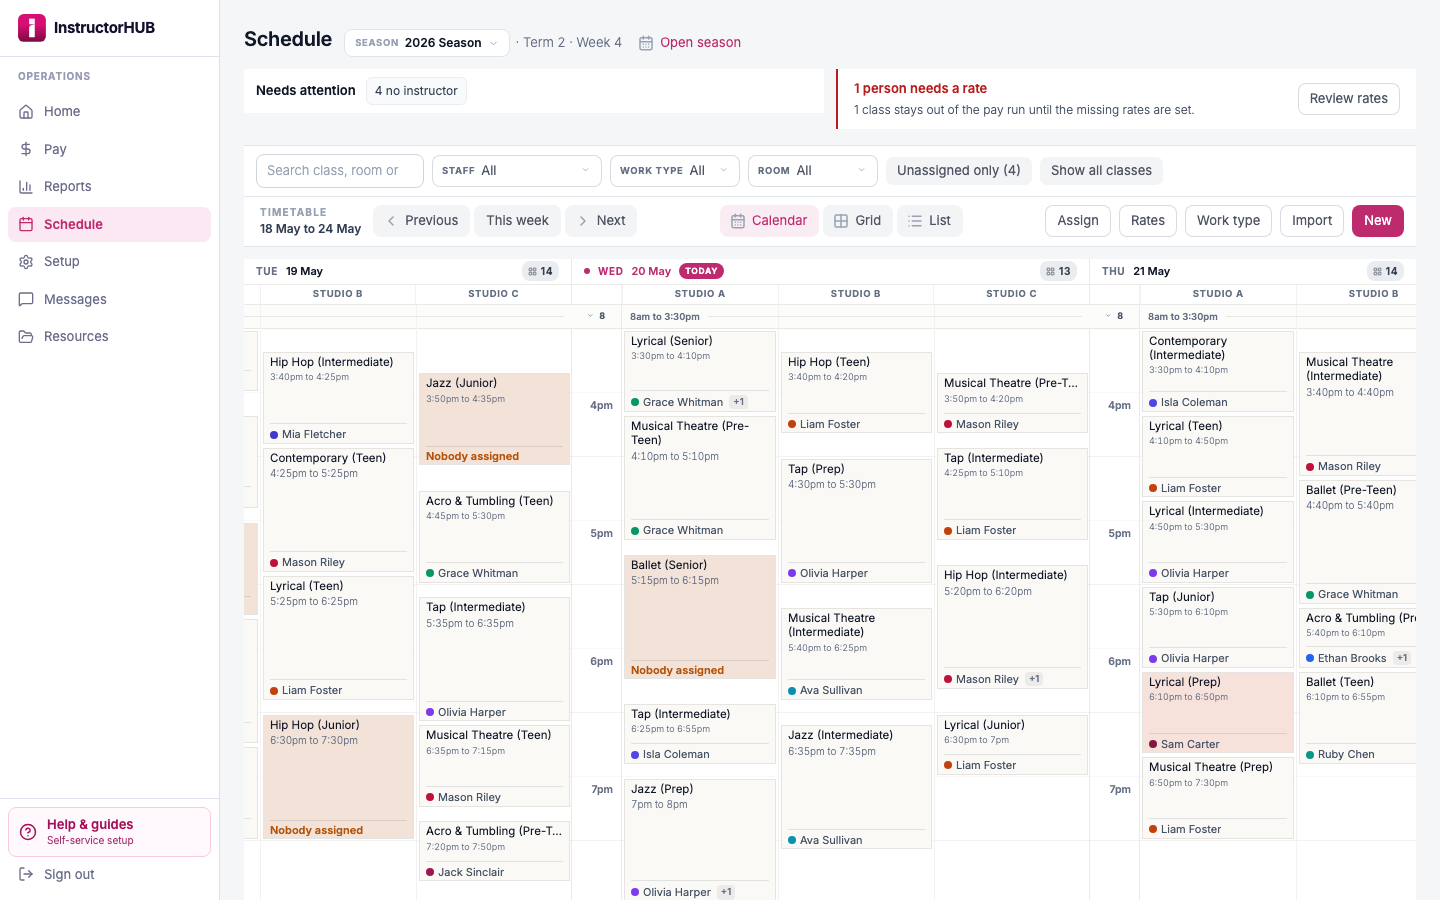Click Thursday 21 May's class count badge
The width and height of the screenshot is (1440, 900).
coord(1385,271)
